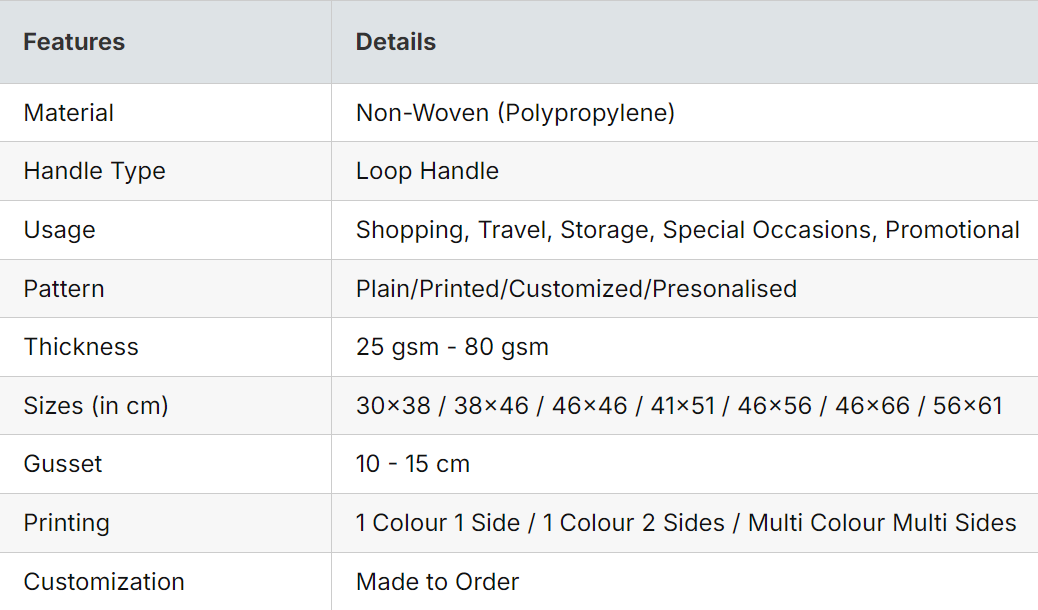
Task: Select the Handle Type label
Action: 94,171
